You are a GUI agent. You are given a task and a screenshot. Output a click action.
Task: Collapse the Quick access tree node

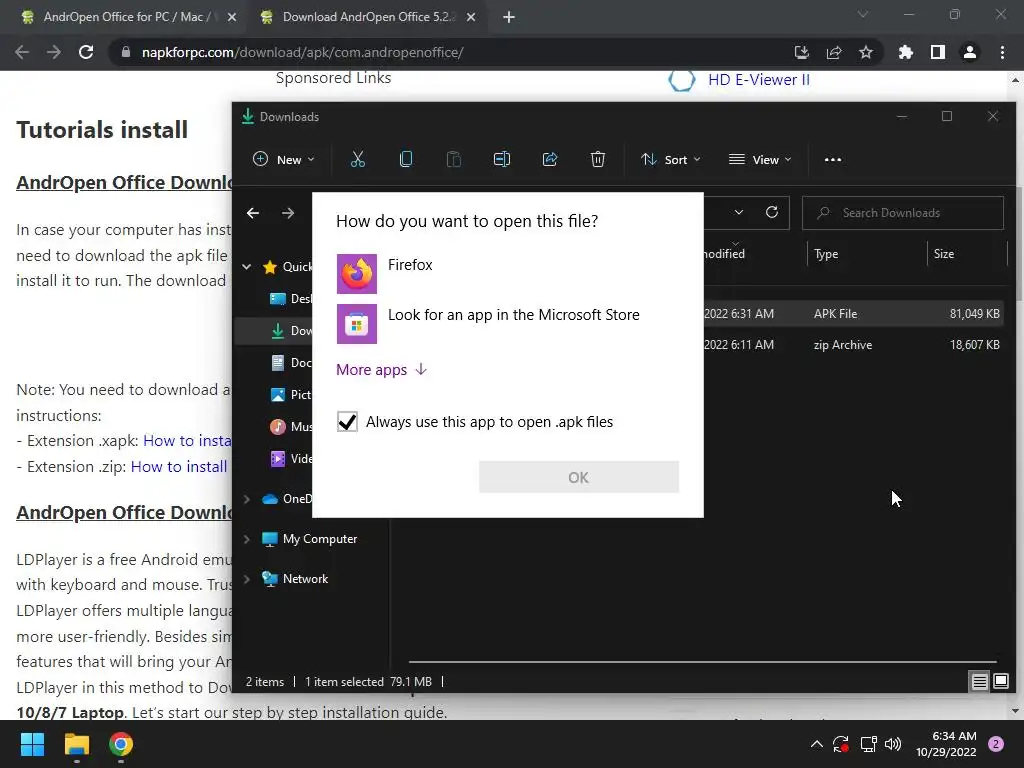[x=247, y=266]
